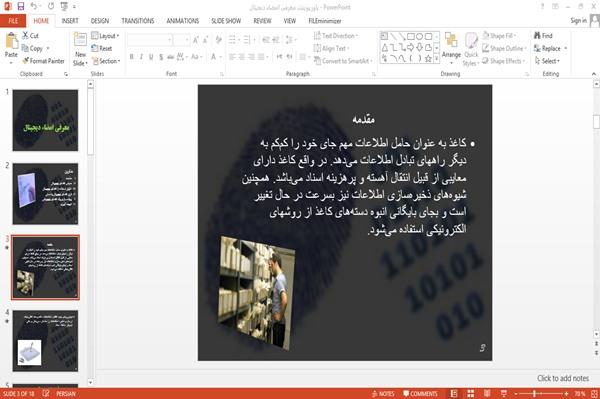Click the Sign in link
Viewport: 600px width, 399px height.
[x=579, y=21]
